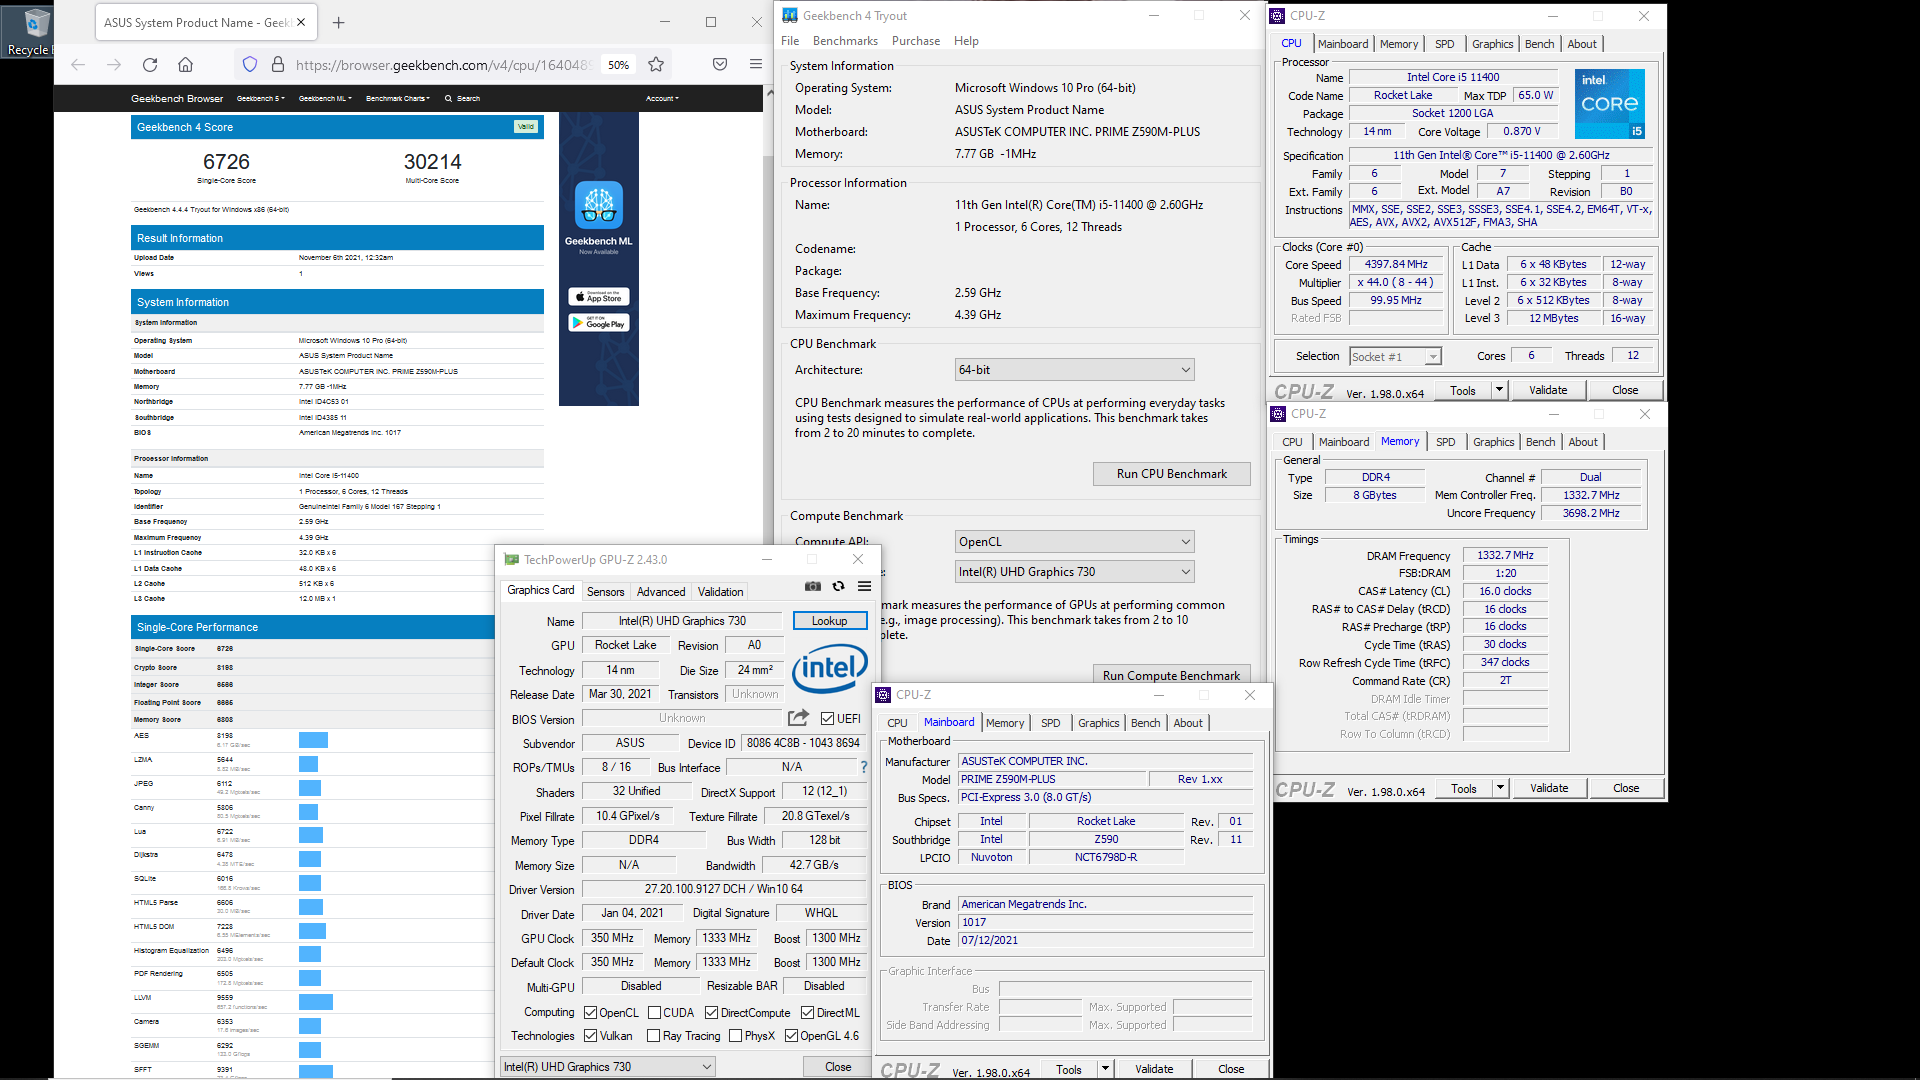Screen dimensions: 1920x1080
Task: Click the browser address bar URL
Action: pyautogui.click(x=443, y=65)
